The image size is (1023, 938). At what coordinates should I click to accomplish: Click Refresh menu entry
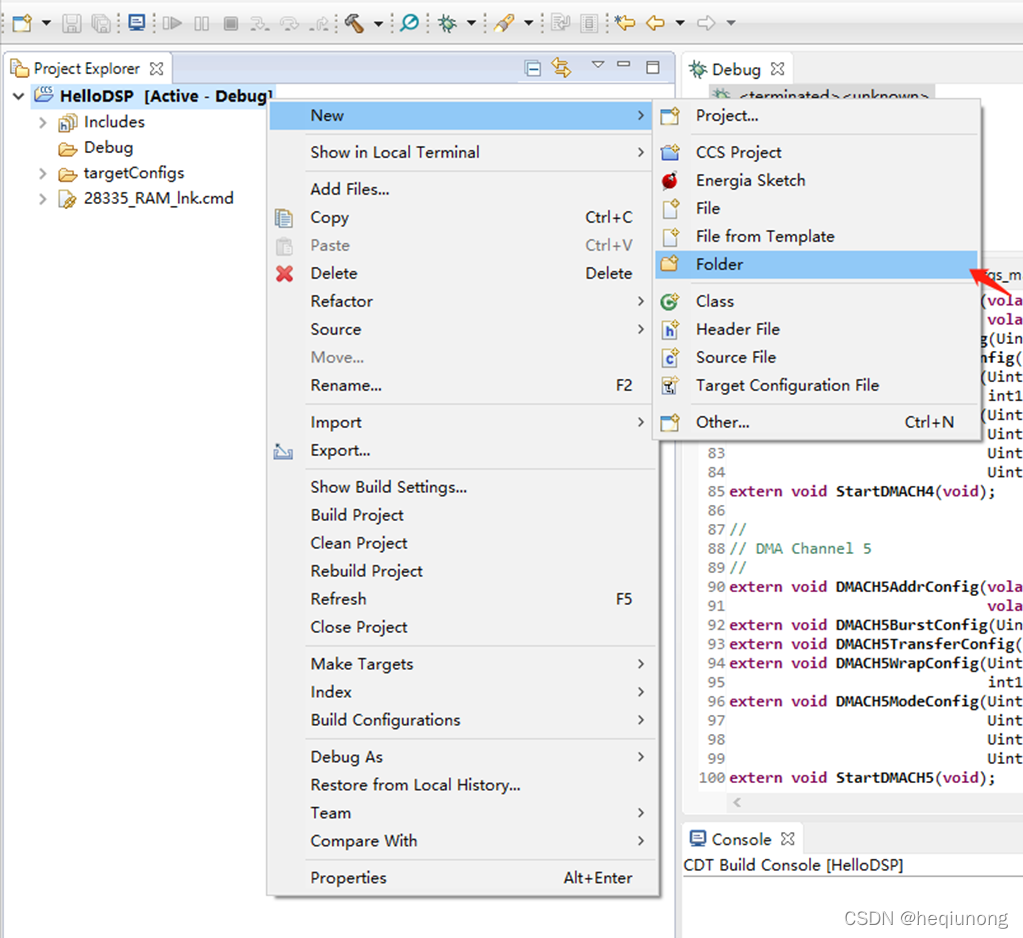(x=461, y=599)
